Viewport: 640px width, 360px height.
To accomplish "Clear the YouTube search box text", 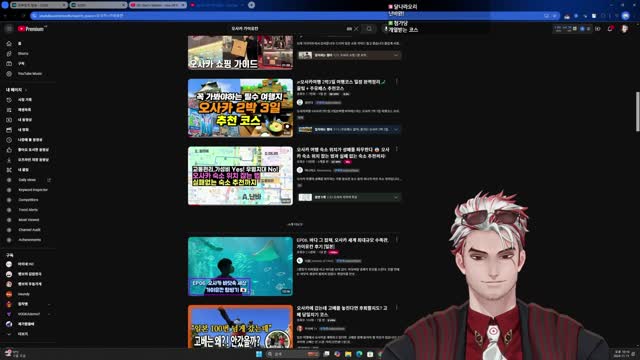I will (x=356, y=29).
